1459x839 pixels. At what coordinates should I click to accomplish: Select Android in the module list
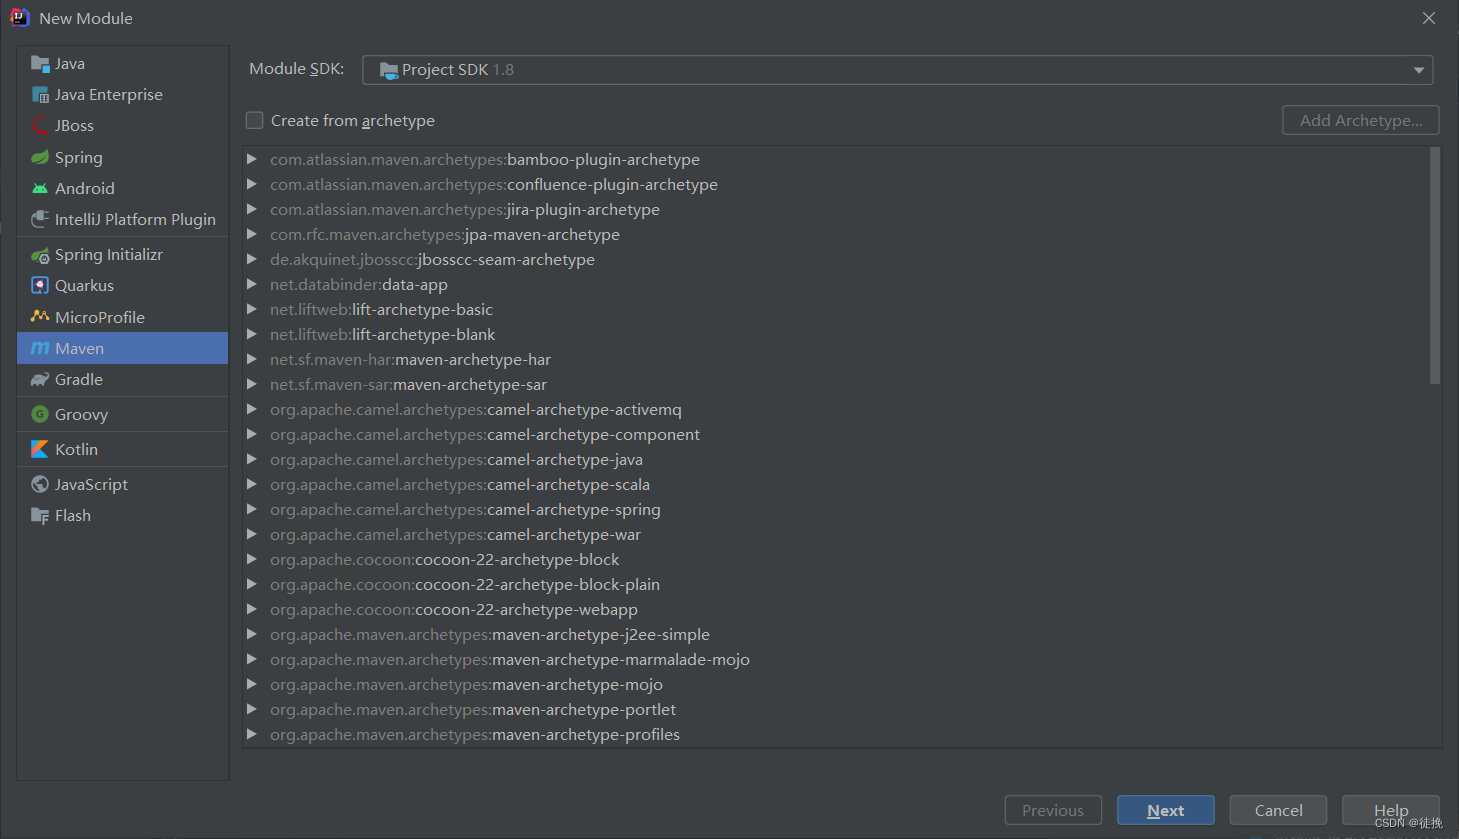click(x=123, y=189)
